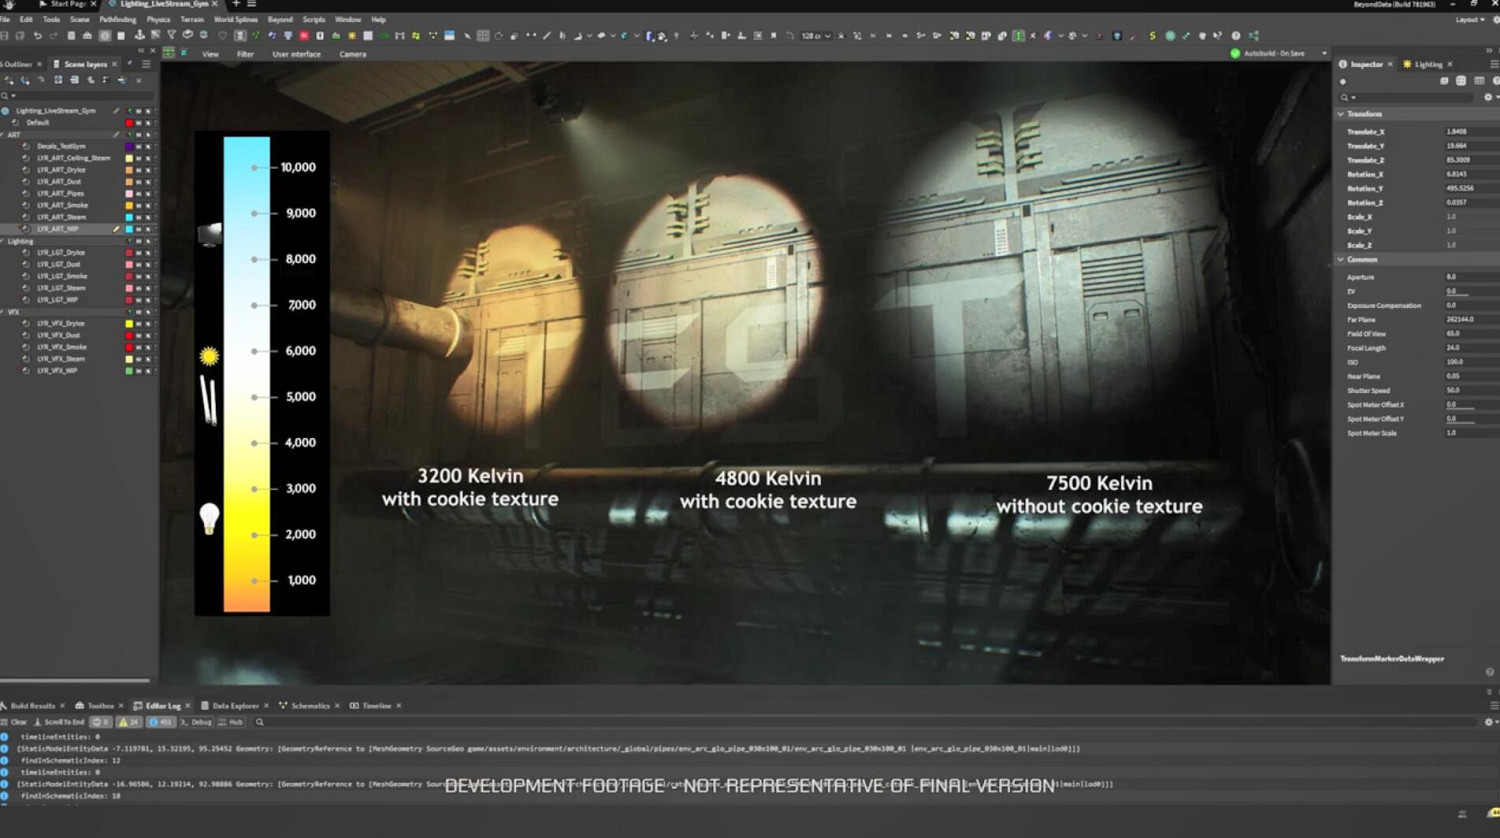Toggle warnings filter showing 24 in Editor Log
This screenshot has width=1500, height=838.
[x=129, y=722]
